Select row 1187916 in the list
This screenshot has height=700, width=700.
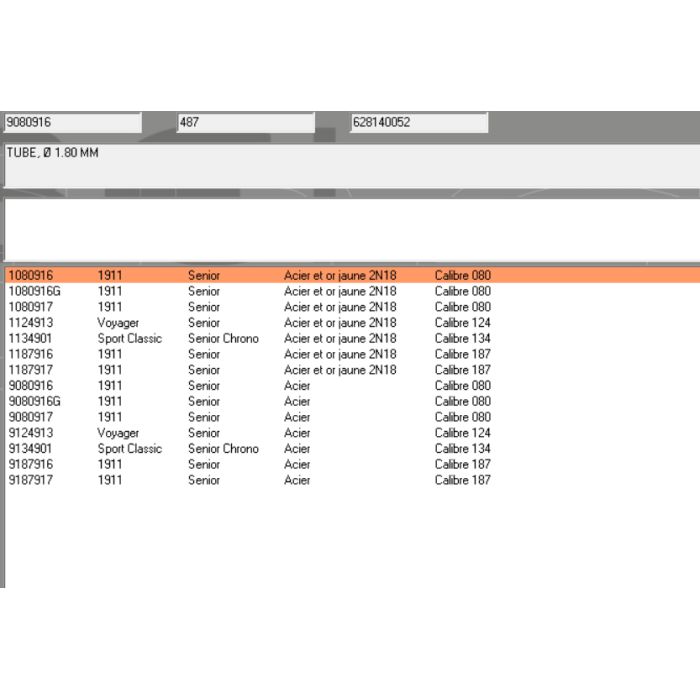pos(352,354)
